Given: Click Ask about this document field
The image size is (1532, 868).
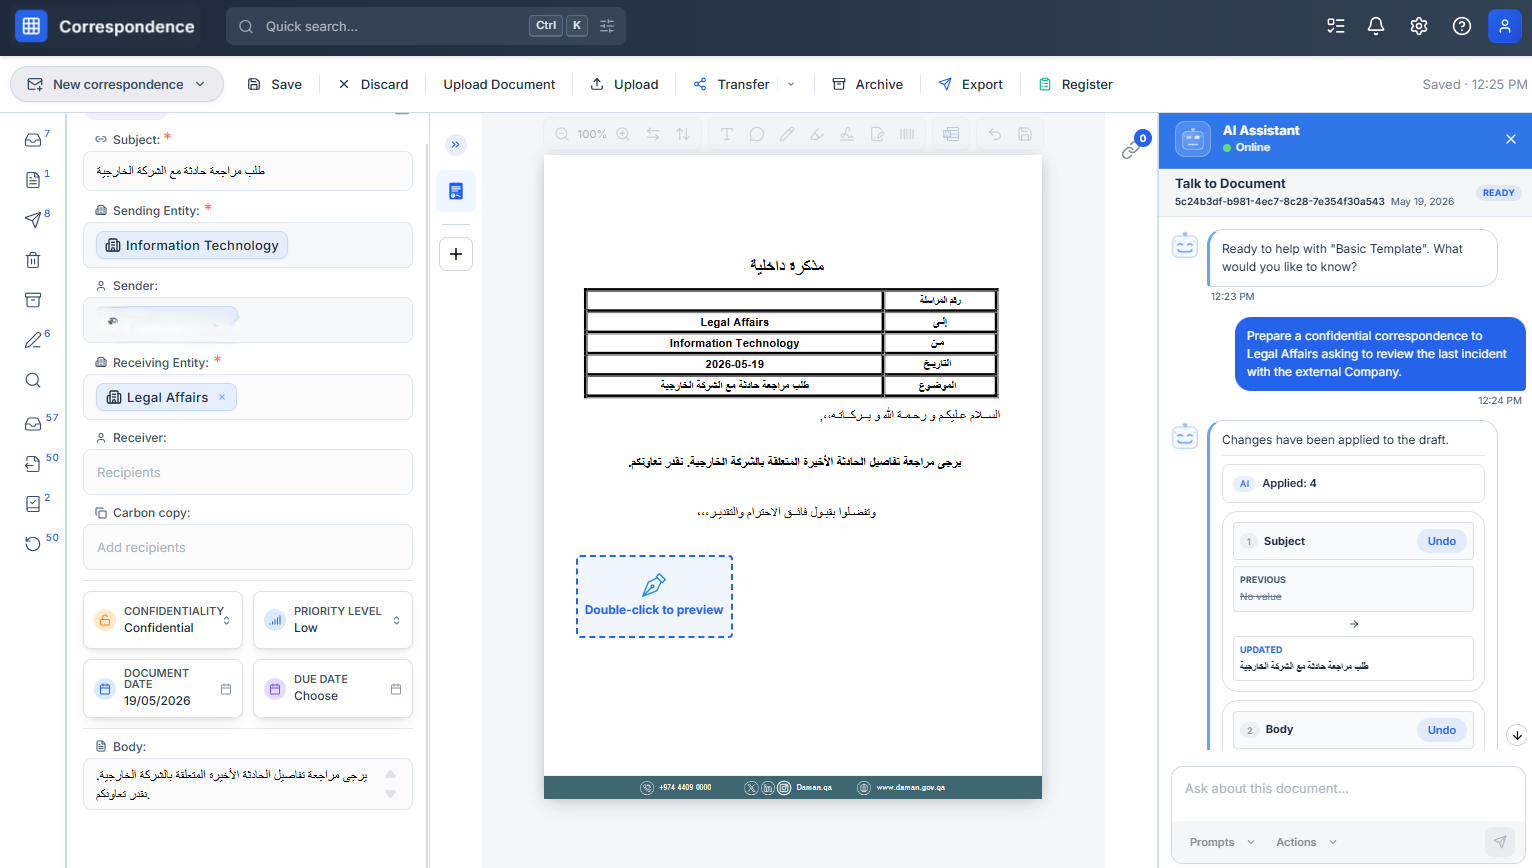Looking at the screenshot, I should pos(1348,790).
